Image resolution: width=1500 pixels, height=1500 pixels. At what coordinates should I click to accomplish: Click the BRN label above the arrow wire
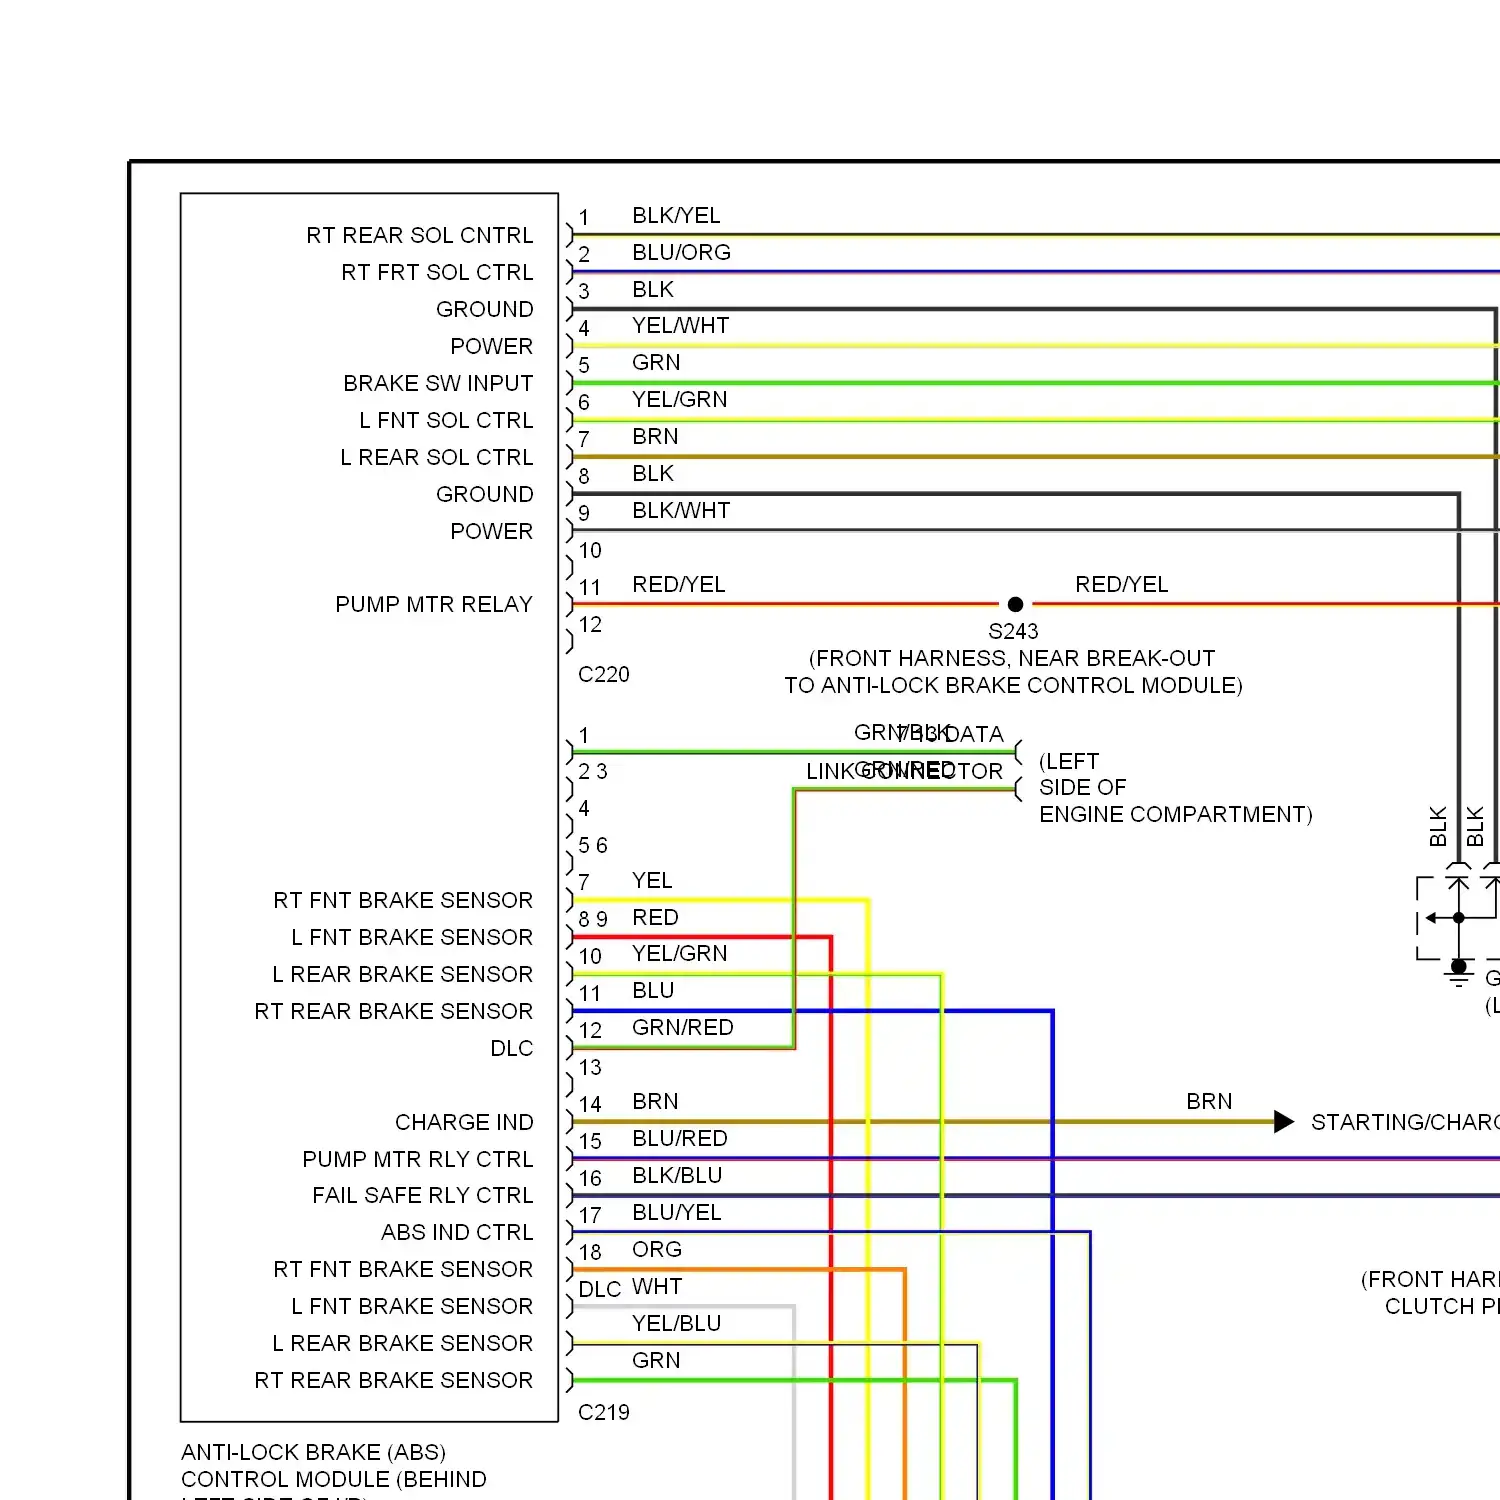(1209, 1101)
